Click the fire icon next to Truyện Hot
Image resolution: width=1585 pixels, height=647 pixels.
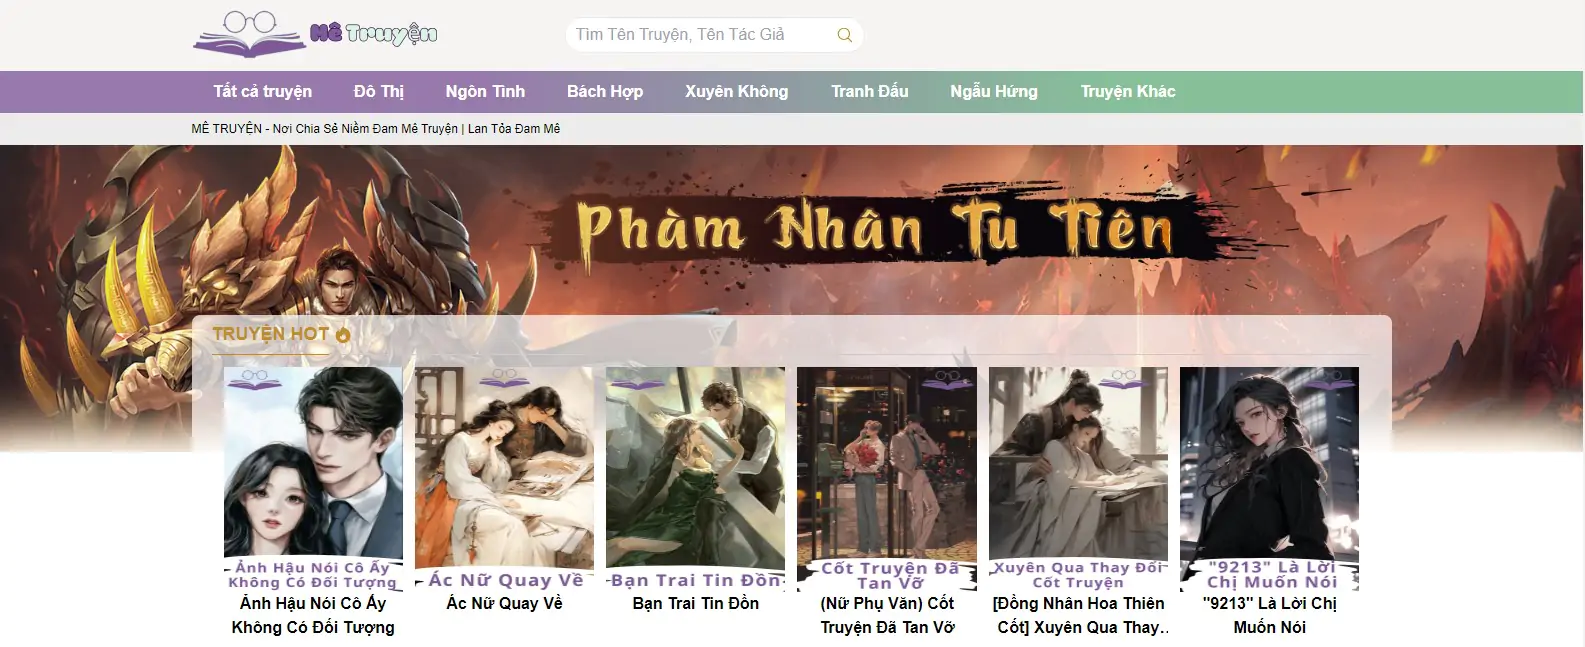(x=343, y=335)
